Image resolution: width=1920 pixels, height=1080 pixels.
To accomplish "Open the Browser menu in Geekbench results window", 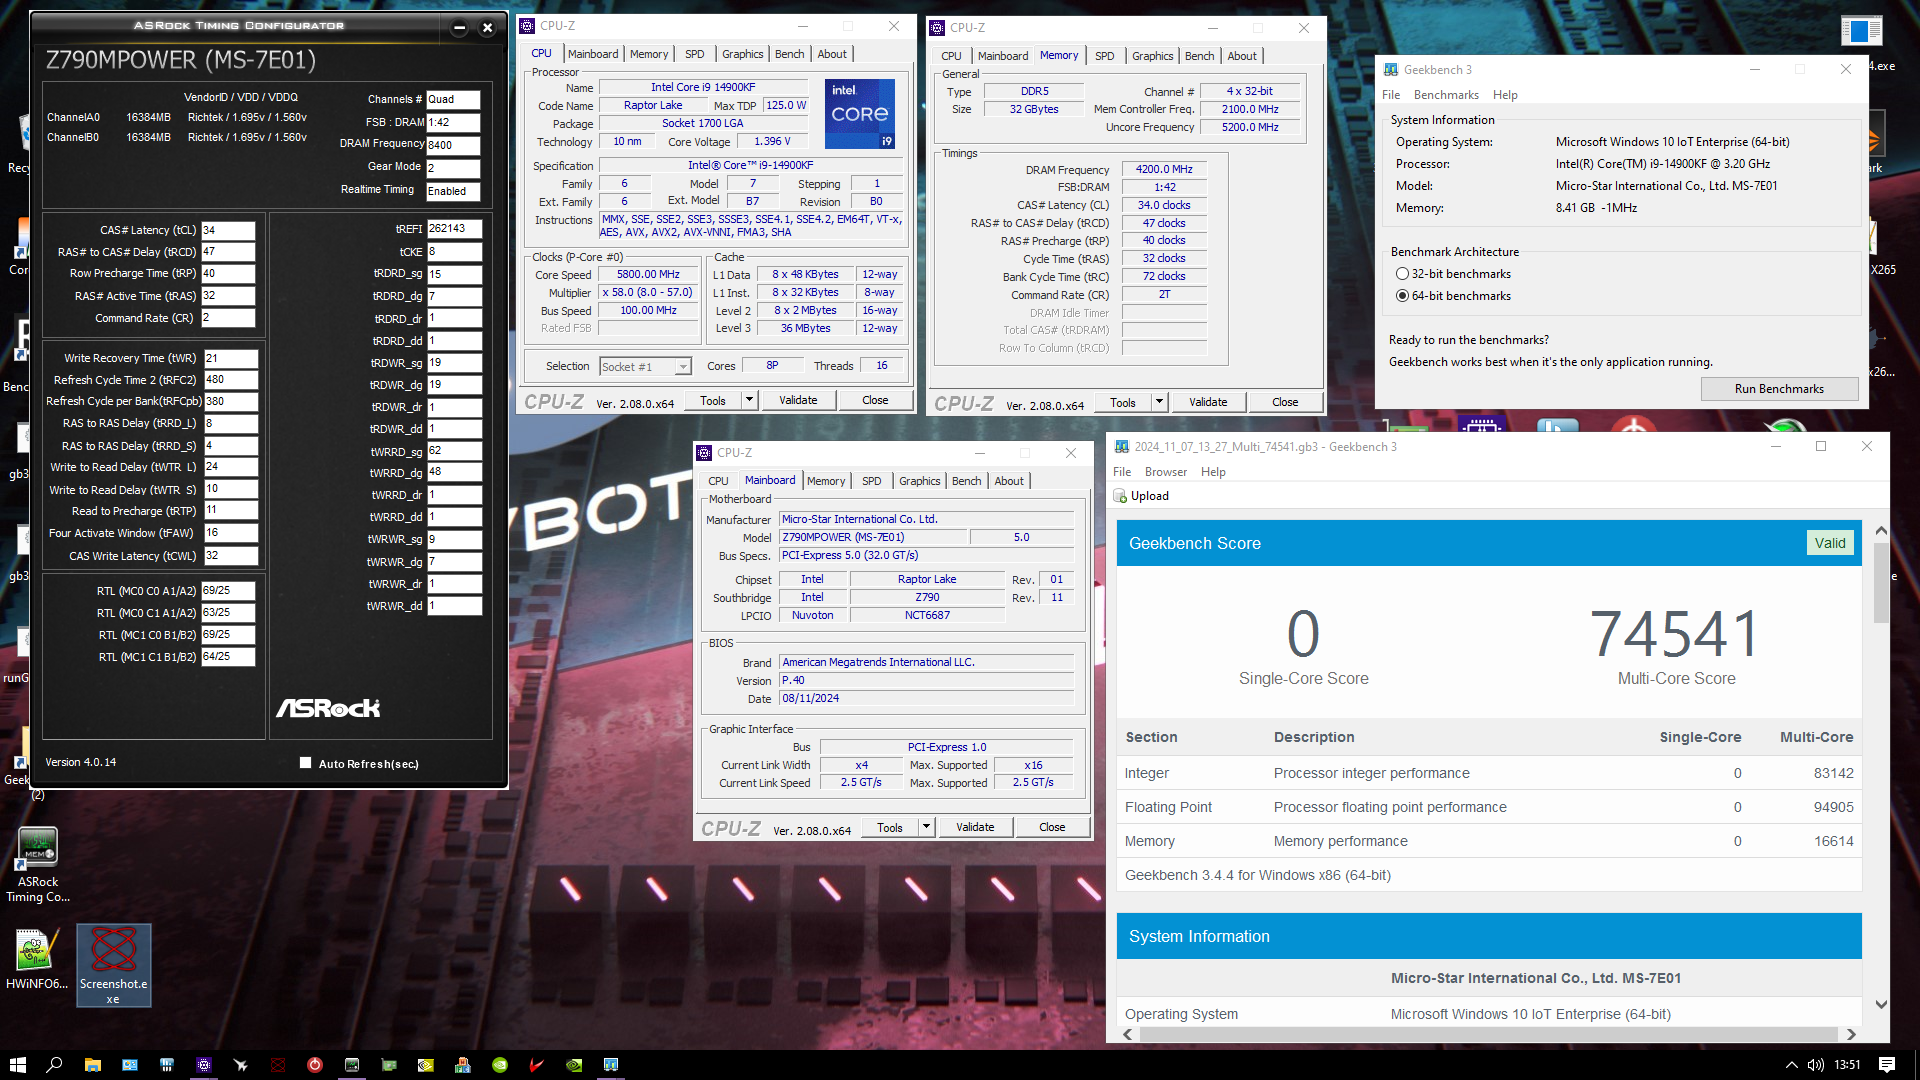I will tap(1165, 472).
